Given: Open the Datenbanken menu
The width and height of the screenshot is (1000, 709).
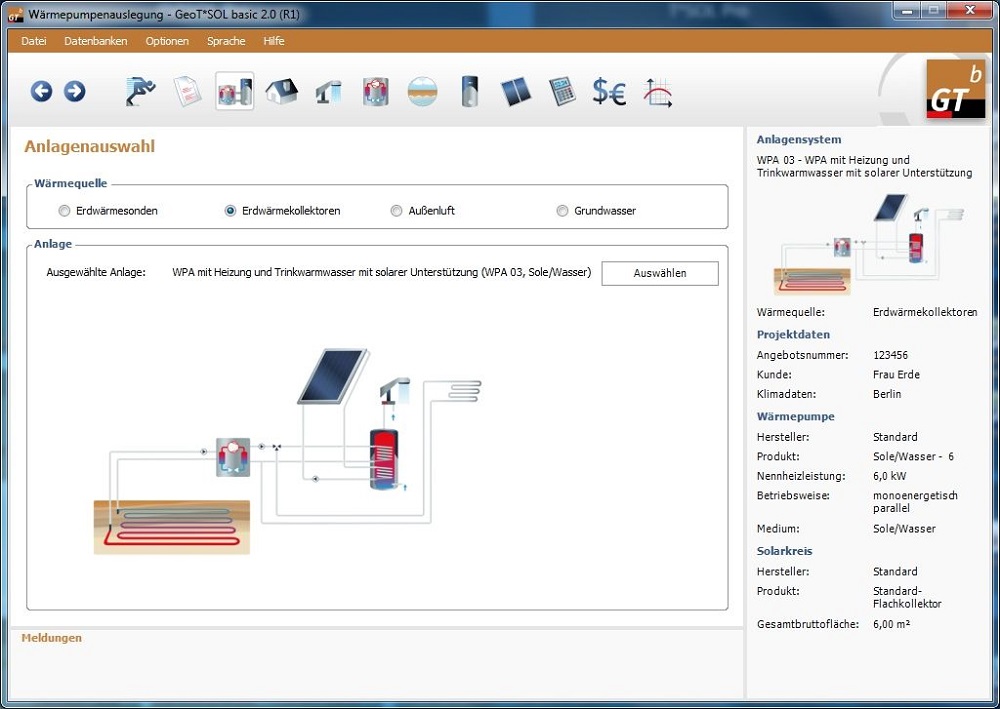Looking at the screenshot, I should pos(96,41).
